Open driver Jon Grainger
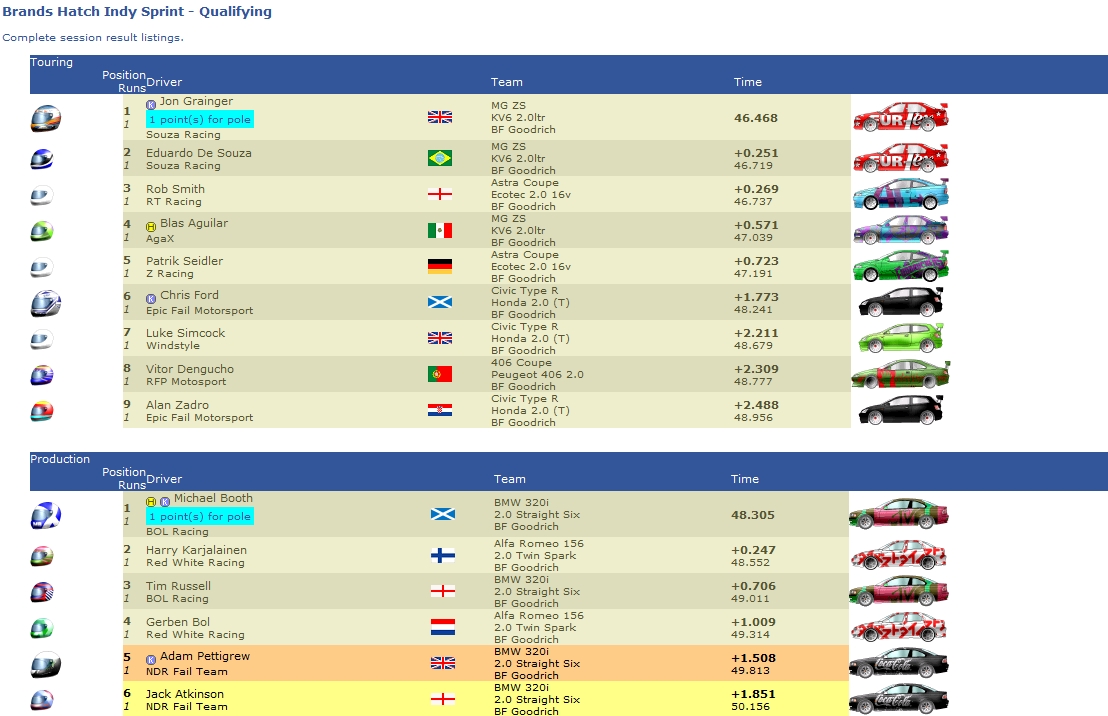The height and width of the screenshot is (716, 1108). click(x=196, y=101)
